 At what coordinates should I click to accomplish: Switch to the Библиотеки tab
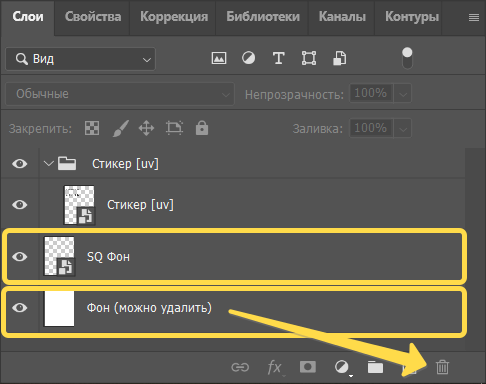point(263,17)
